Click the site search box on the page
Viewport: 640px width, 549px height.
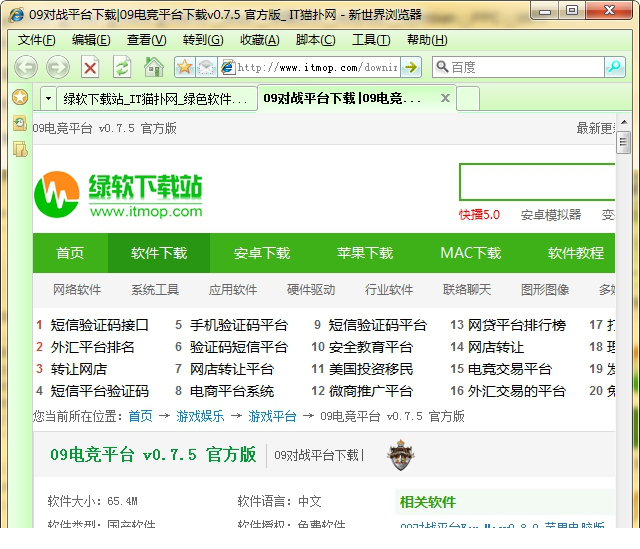click(537, 182)
